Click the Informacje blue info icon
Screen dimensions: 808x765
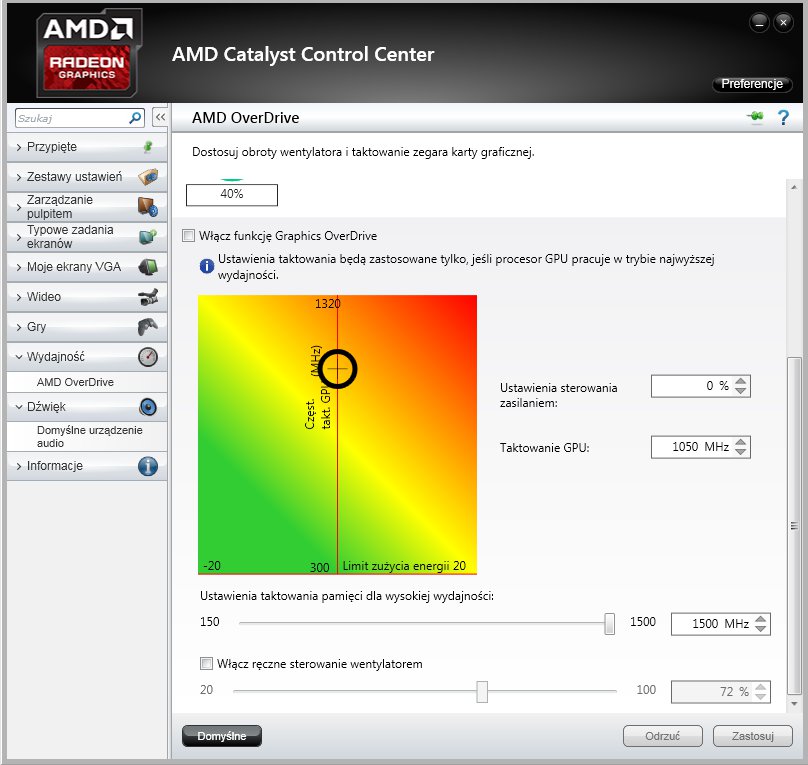148,466
